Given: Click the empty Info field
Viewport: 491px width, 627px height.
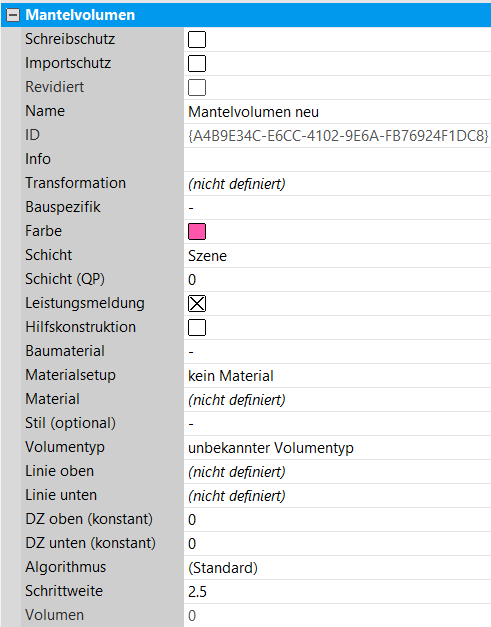Looking at the screenshot, I should coord(337,160).
